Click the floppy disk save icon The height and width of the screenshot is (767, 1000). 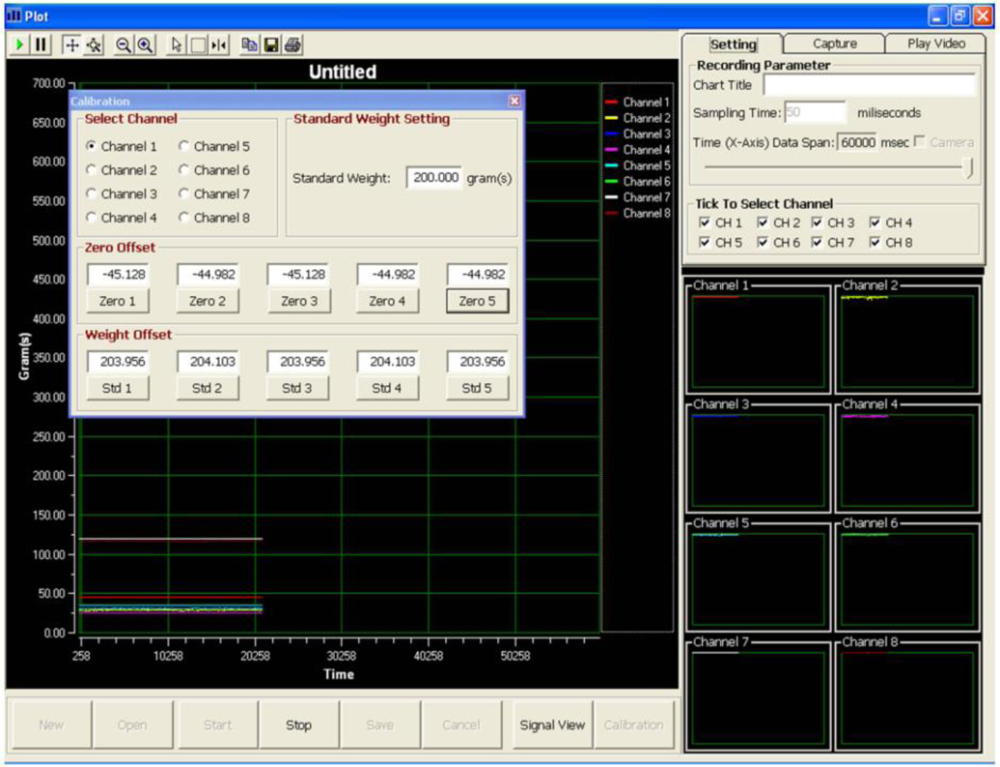point(271,45)
